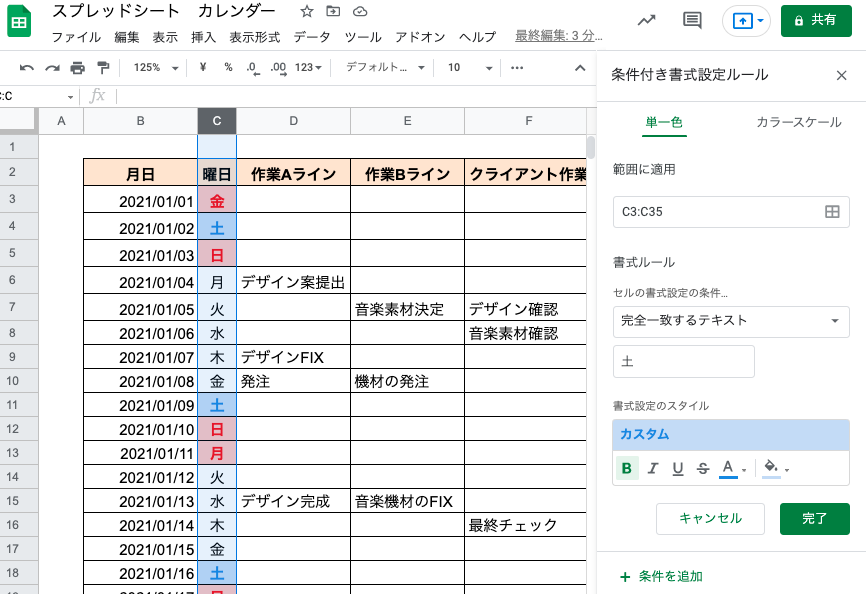This screenshot has width=866, height=594.
Task: Open the fill color picker in style
Action: (775, 468)
